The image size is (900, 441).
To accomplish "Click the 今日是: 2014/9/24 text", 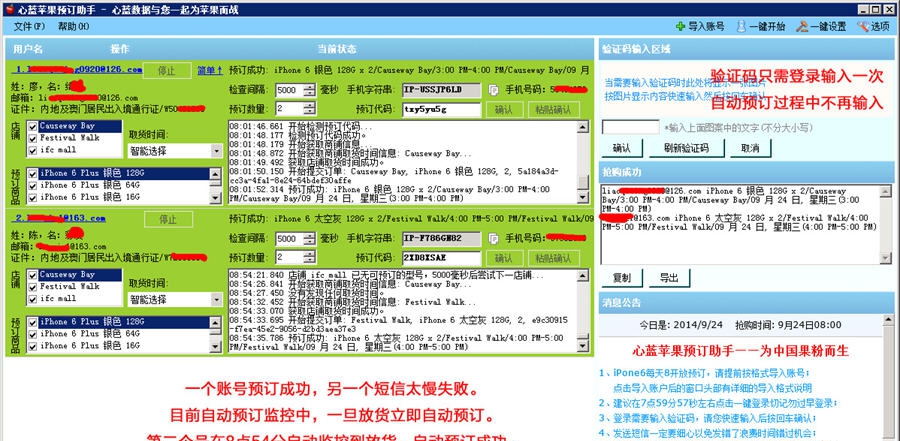I will pyautogui.click(x=681, y=325).
